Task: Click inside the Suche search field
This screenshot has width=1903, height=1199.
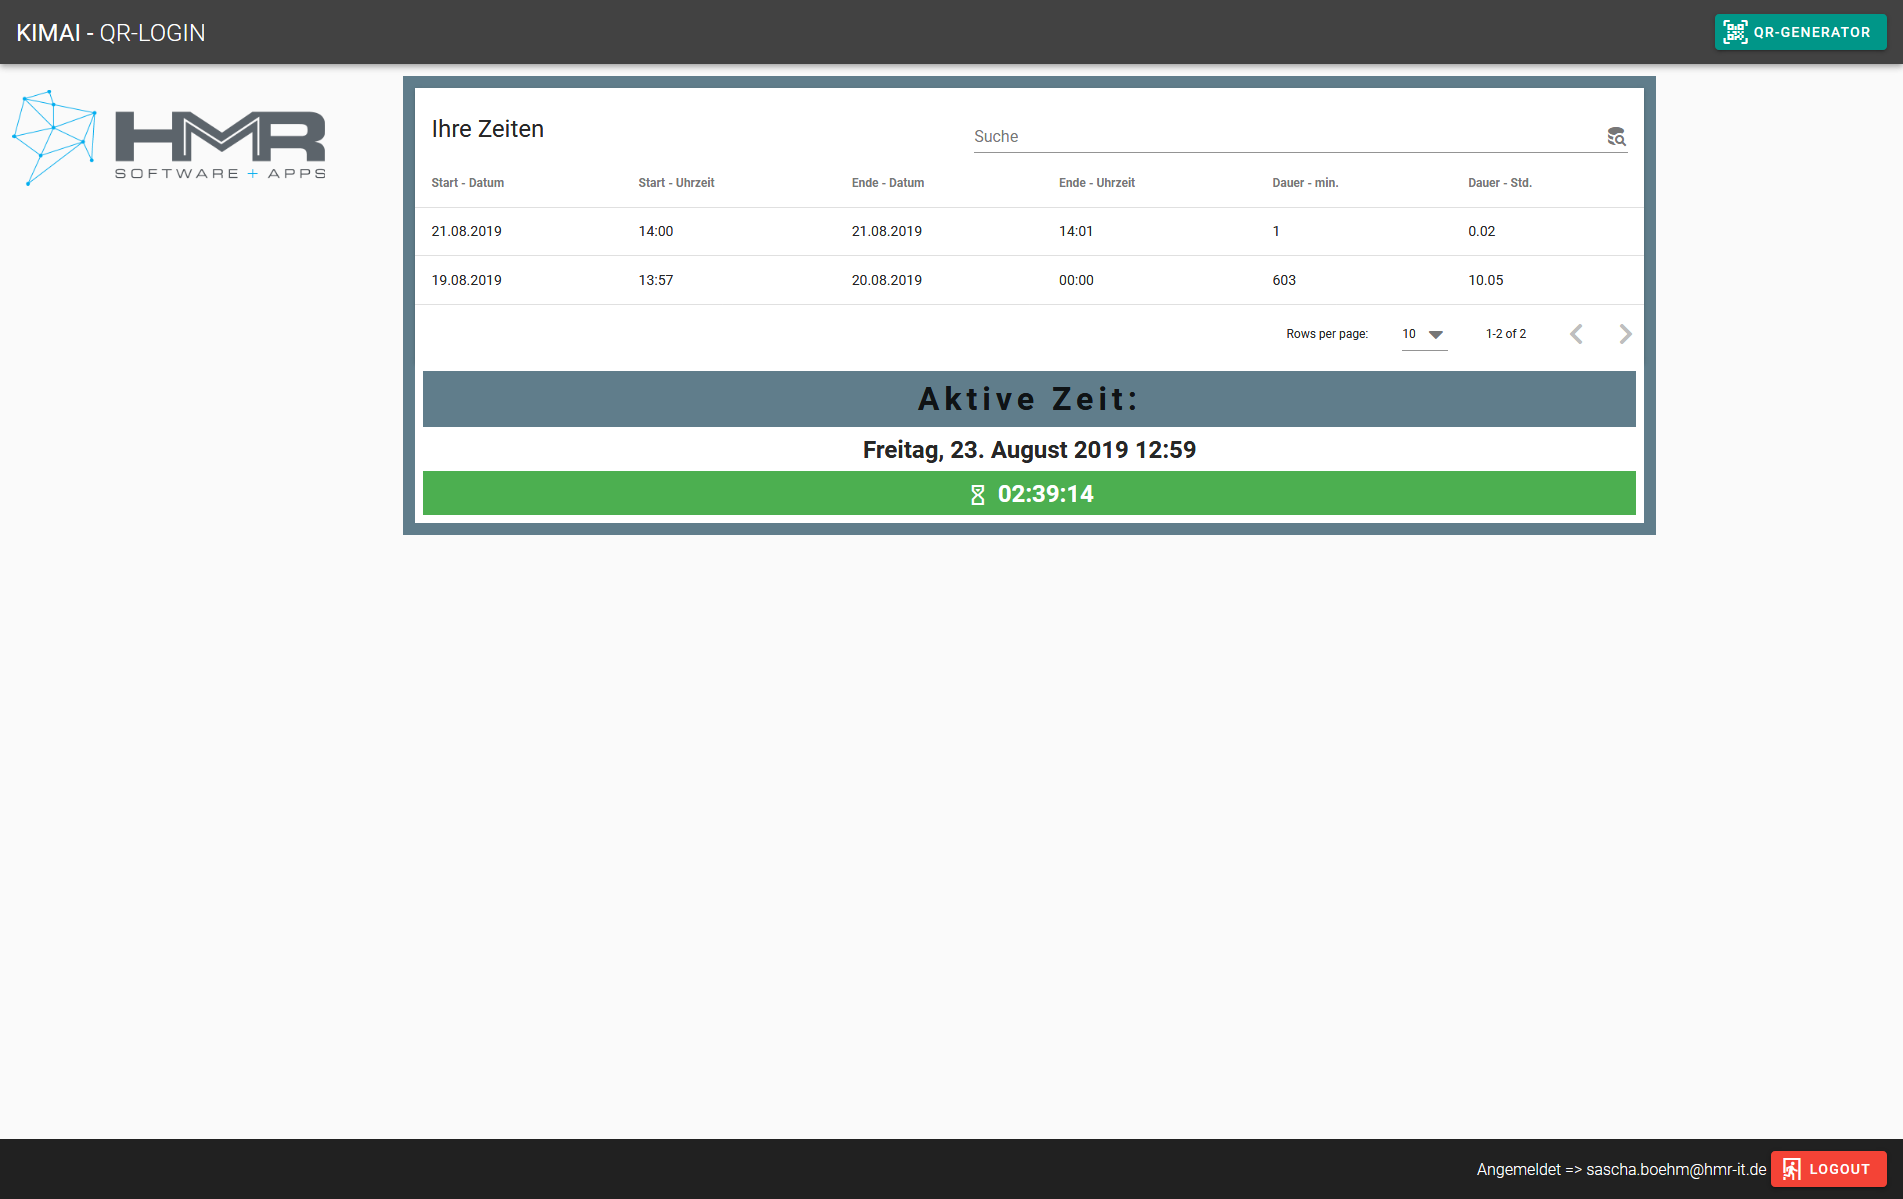Action: [1200, 136]
